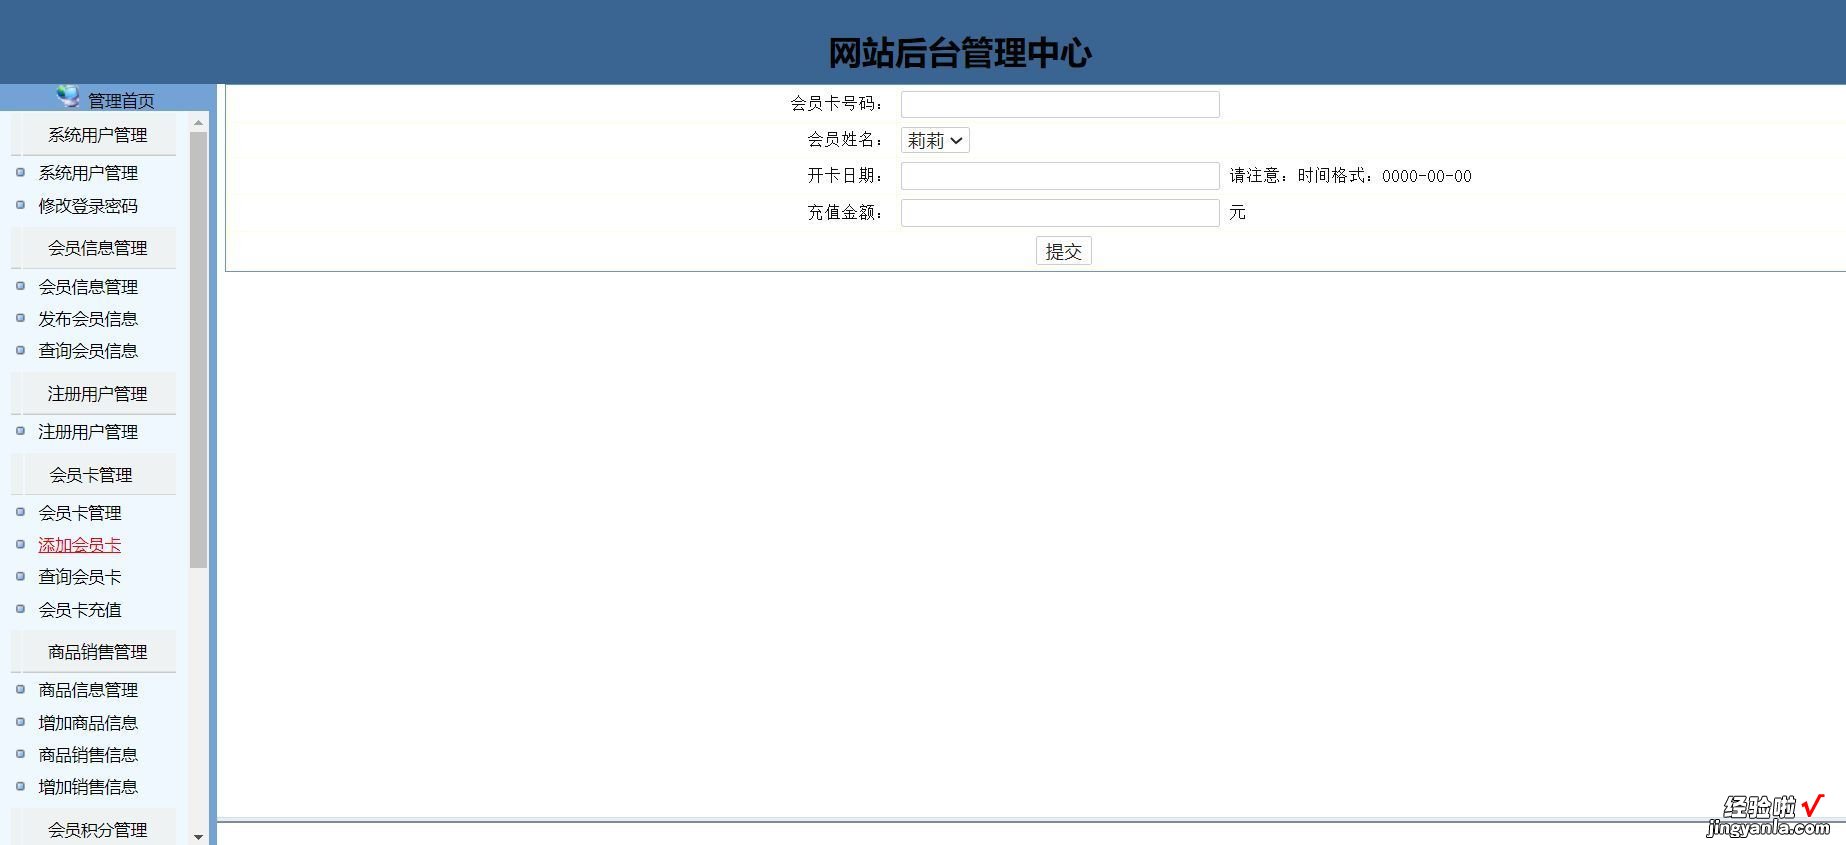The height and width of the screenshot is (845, 1846).
Task: Click the 提交 button
Action: coord(1063,251)
